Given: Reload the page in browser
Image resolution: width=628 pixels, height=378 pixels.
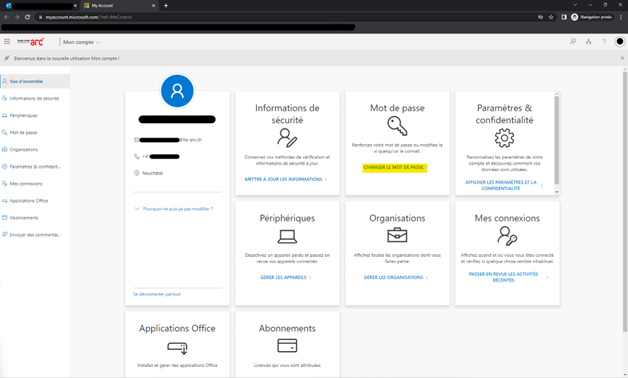Looking at the screenshot, I should 27,17.
